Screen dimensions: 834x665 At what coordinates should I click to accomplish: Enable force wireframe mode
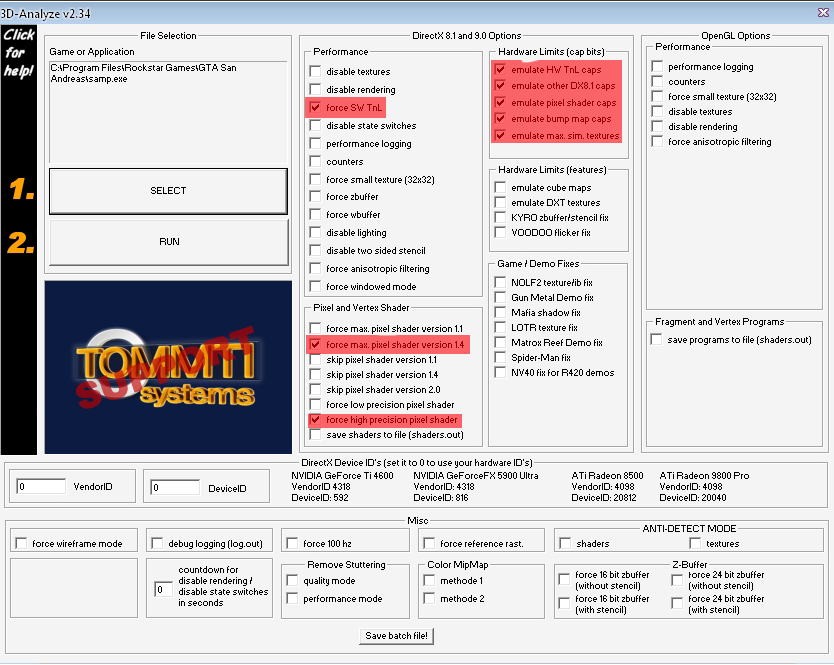(21, 544)
